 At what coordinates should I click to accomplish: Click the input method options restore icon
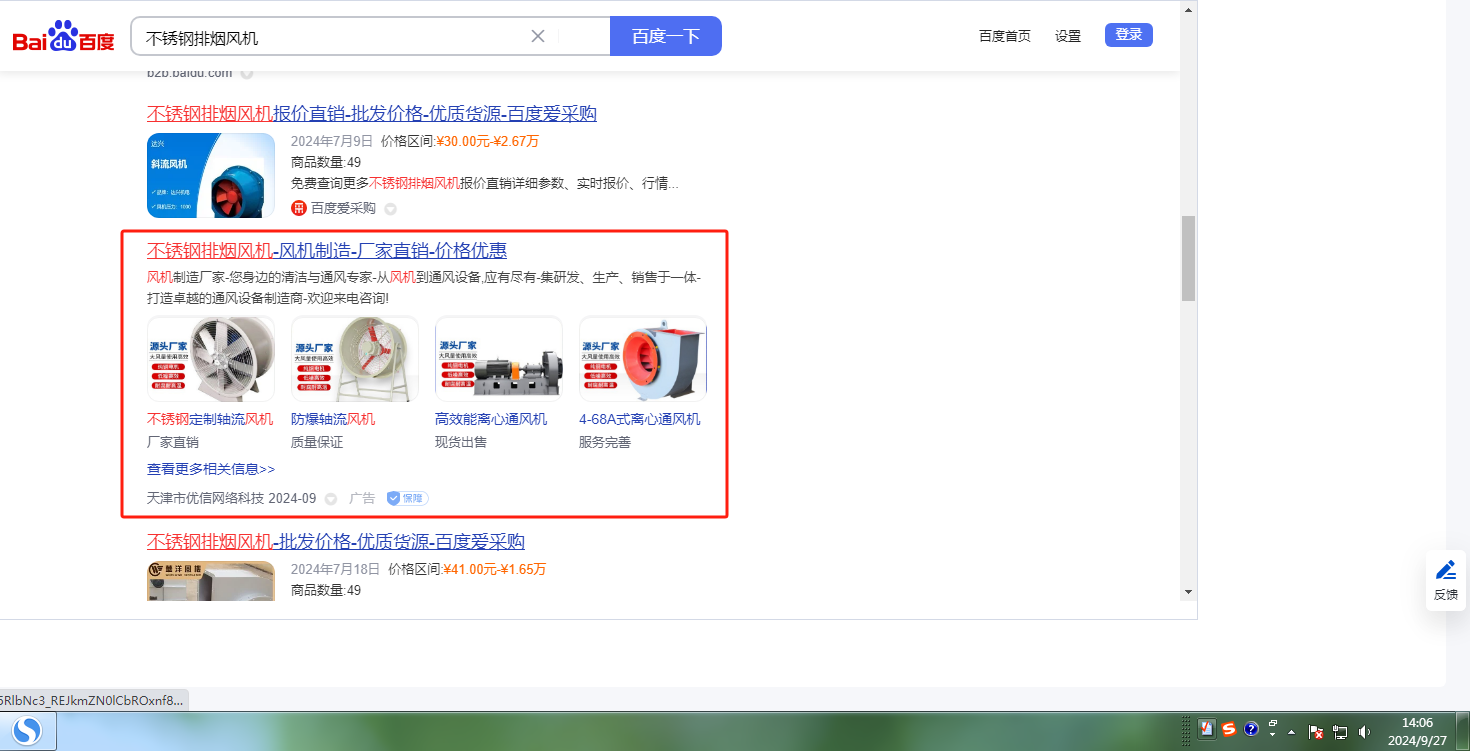(x=1273, y=723)
